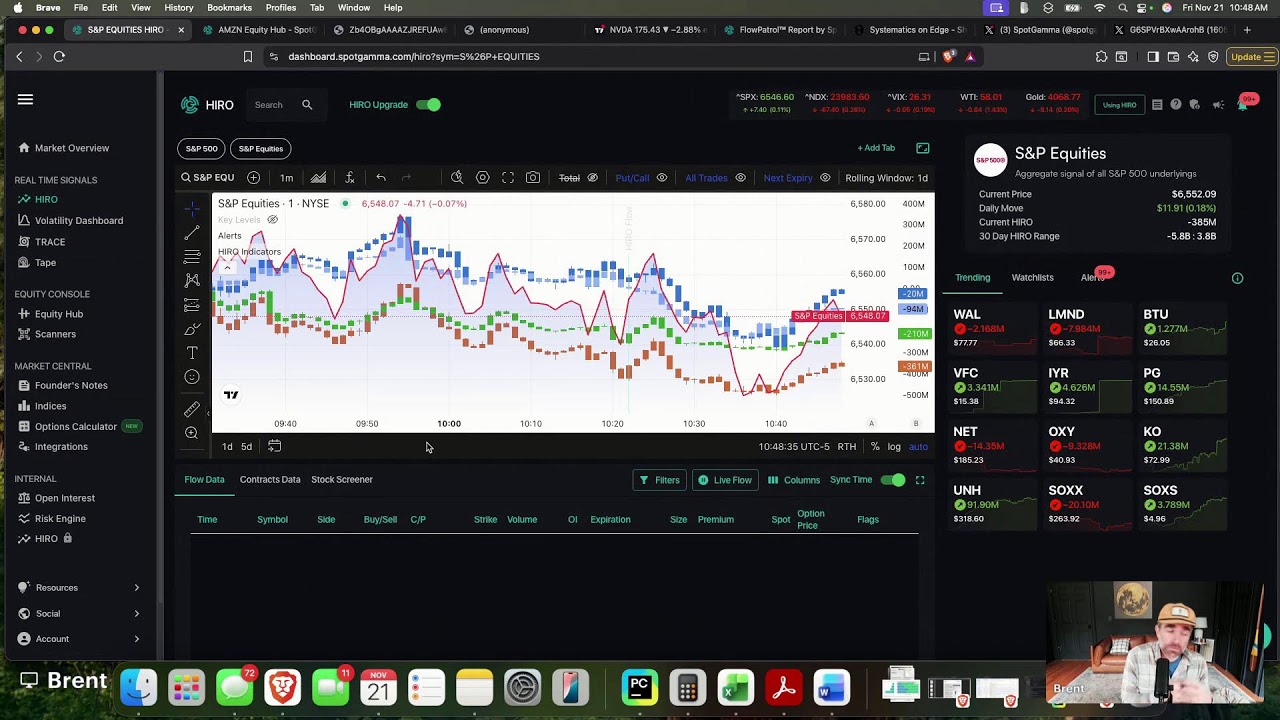
Task: Open the help question mark icon
Action: coord(1176,104)
